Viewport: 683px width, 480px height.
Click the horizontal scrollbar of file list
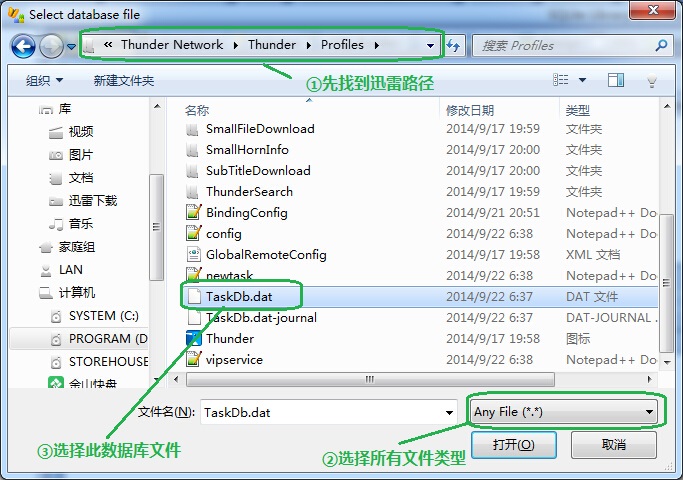[370, 379]
